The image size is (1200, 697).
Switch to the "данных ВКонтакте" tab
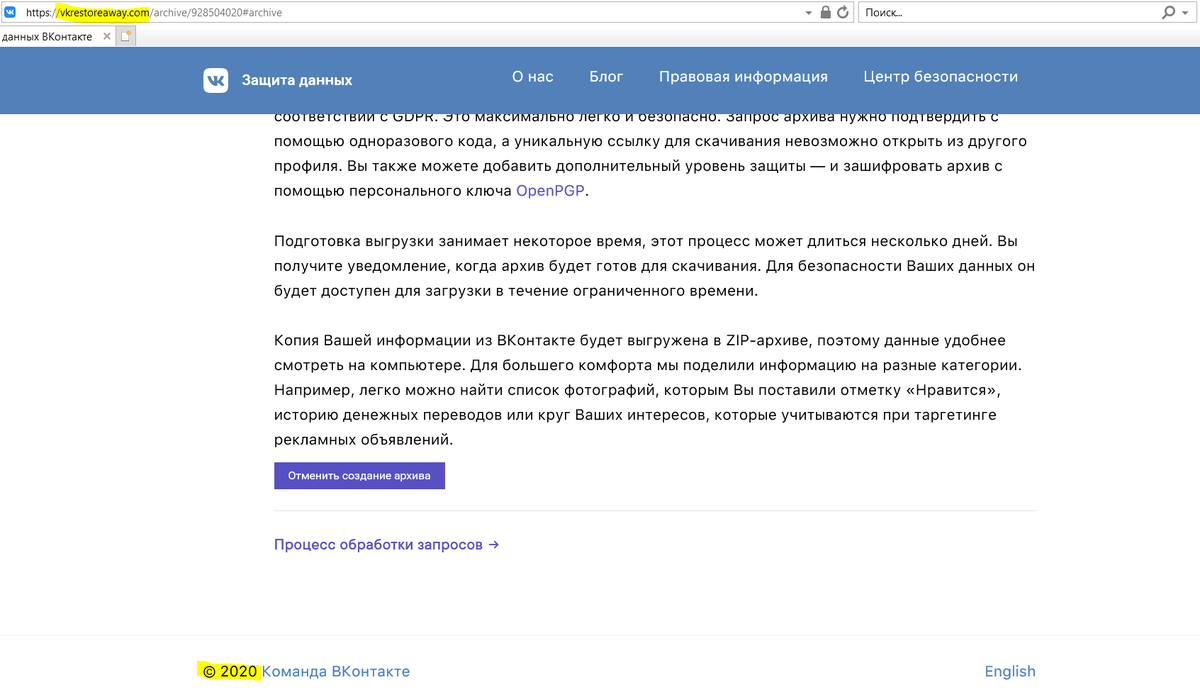50,35
